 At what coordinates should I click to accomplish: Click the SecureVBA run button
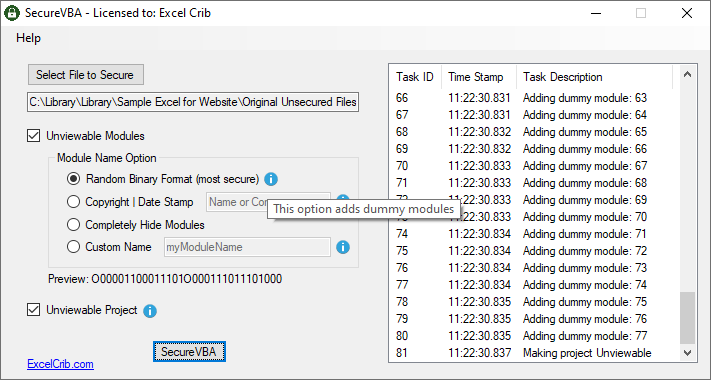[189, 352]
